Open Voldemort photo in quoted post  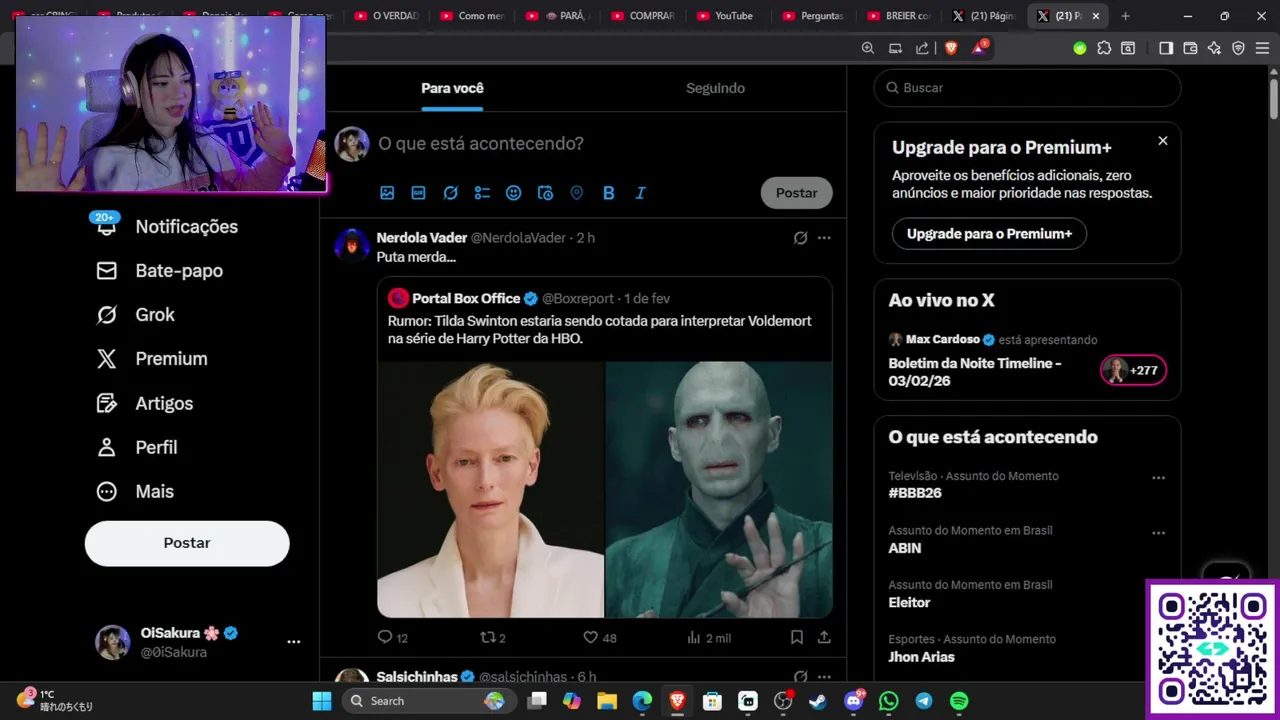point(719,490)
